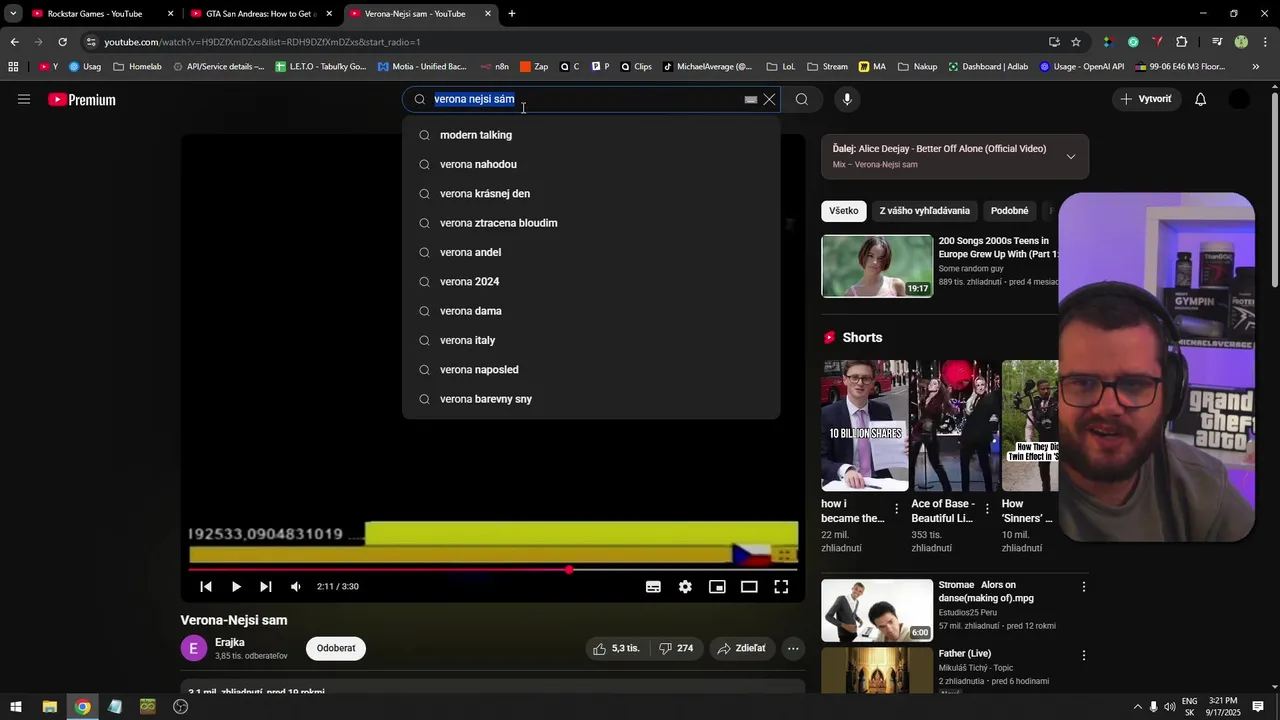Go to YouTube Premium home logo
Viewport: 1280px width, 720px height.
pos(82,99)
